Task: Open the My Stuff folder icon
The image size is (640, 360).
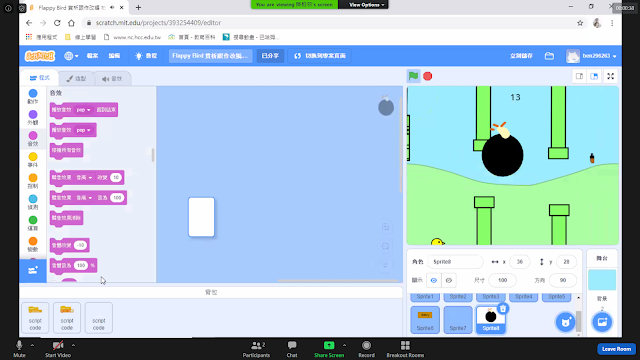Action: point(549,56)
